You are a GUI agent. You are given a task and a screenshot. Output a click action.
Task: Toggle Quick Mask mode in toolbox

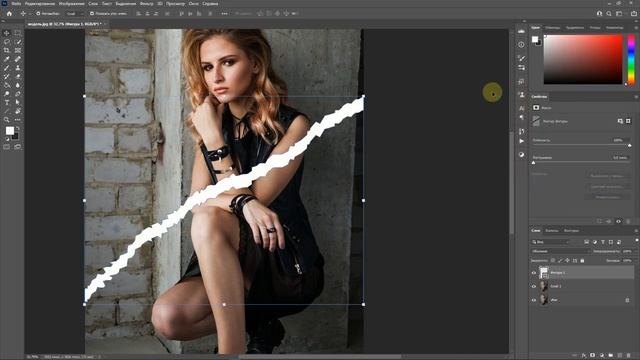coord(7,147)
